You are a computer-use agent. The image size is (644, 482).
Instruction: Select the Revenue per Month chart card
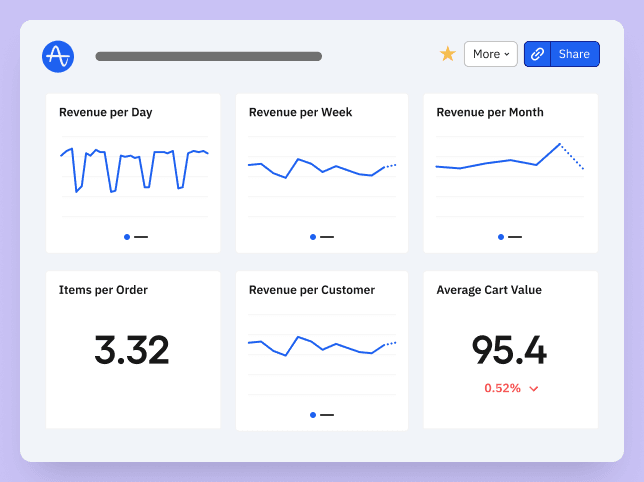coord(510,172)
